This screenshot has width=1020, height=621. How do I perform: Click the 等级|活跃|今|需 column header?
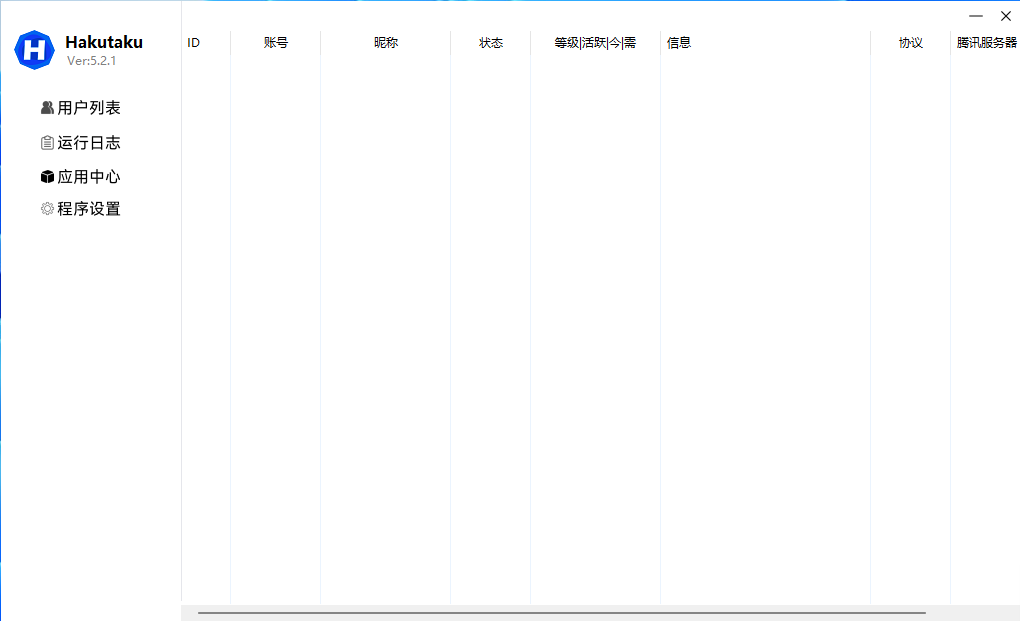[595, 43]
